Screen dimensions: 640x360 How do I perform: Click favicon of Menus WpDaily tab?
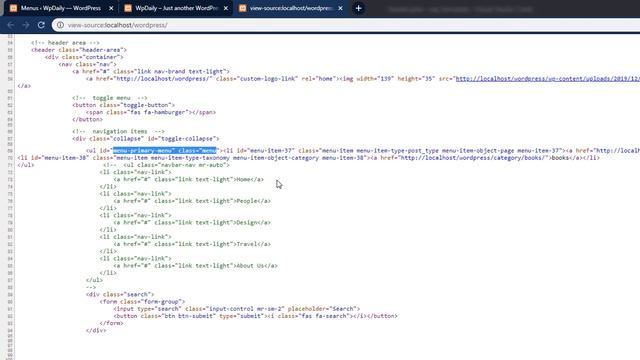pos(13,8)
